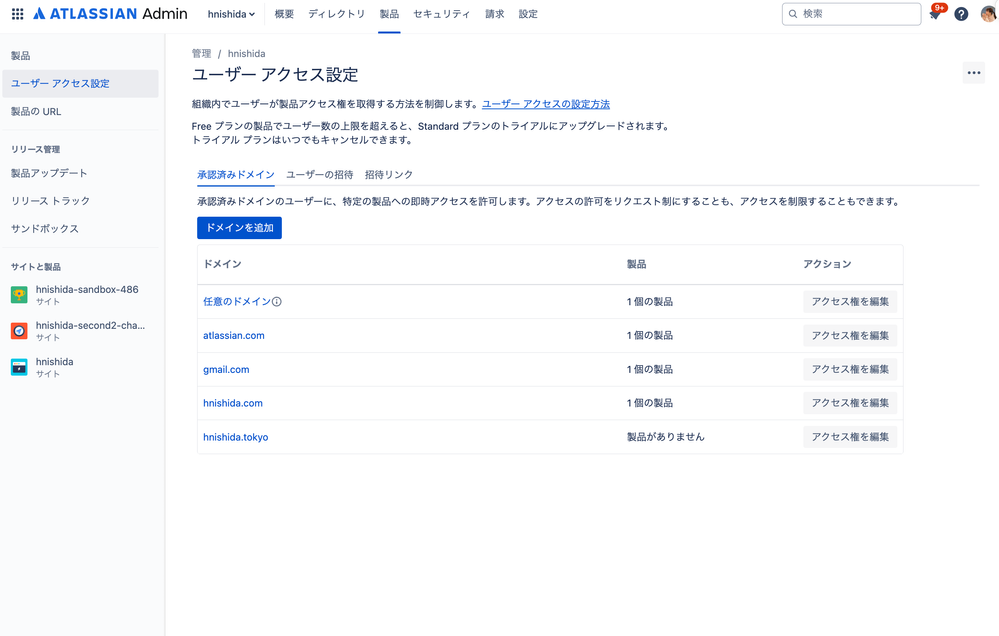Open the ユーザー アクセスの設定方法 link

545,103
